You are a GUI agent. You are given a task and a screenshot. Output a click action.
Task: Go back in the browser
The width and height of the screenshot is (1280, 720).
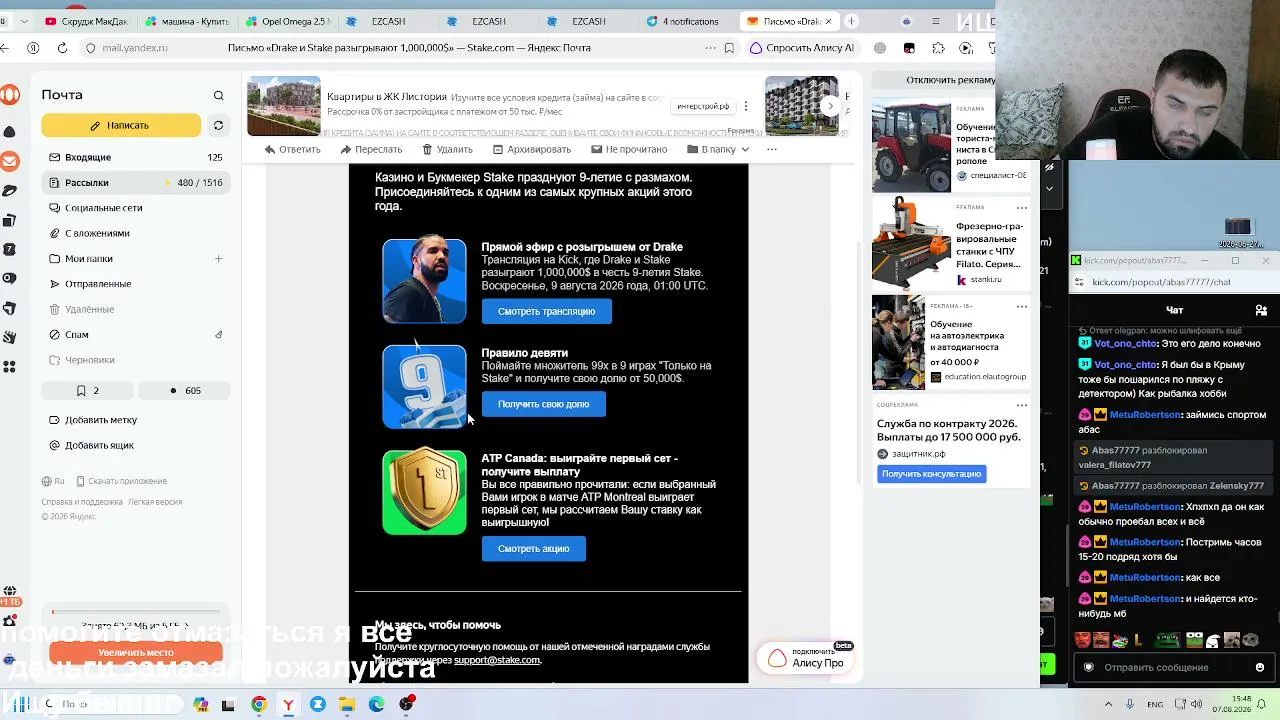click(6, 48)
